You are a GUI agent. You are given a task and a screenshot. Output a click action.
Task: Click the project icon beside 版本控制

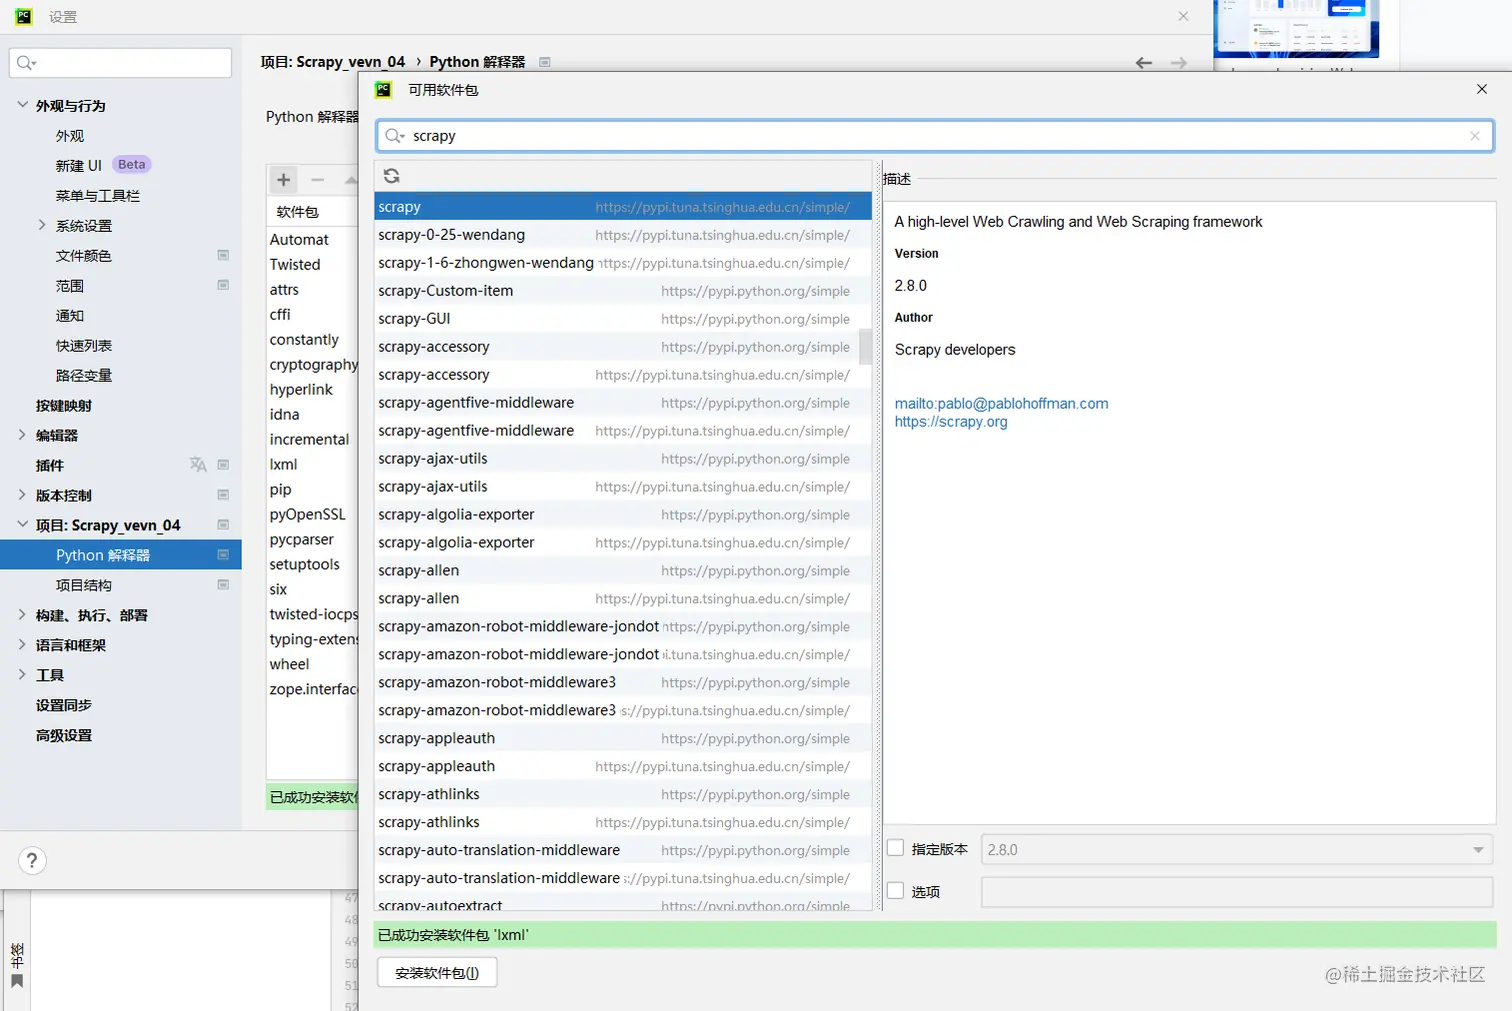click(x=223, y=495)
